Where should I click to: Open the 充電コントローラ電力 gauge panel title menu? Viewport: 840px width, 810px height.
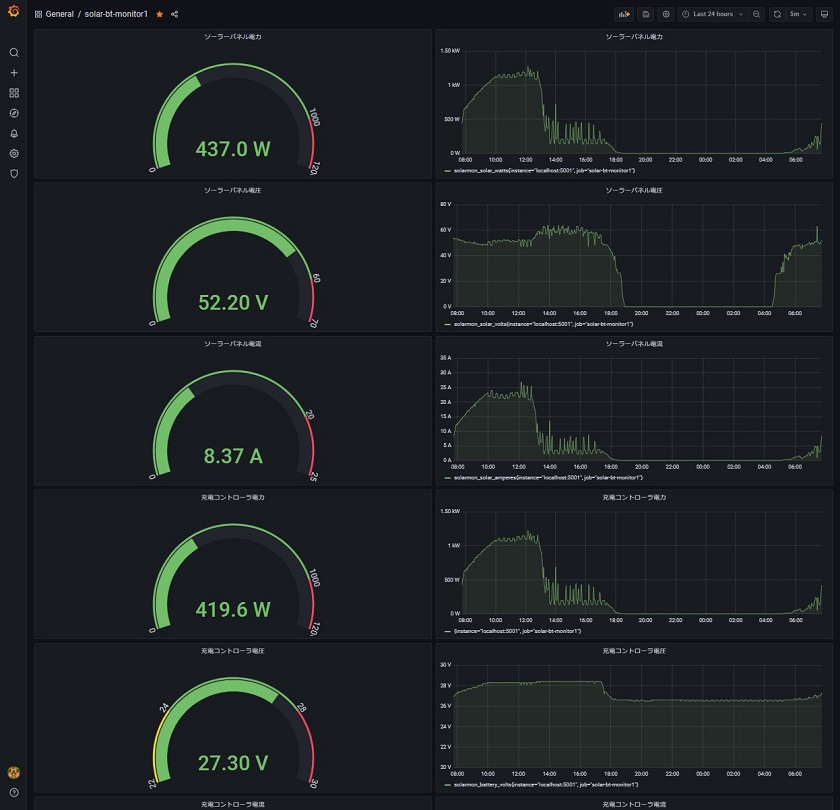point(232,497)
